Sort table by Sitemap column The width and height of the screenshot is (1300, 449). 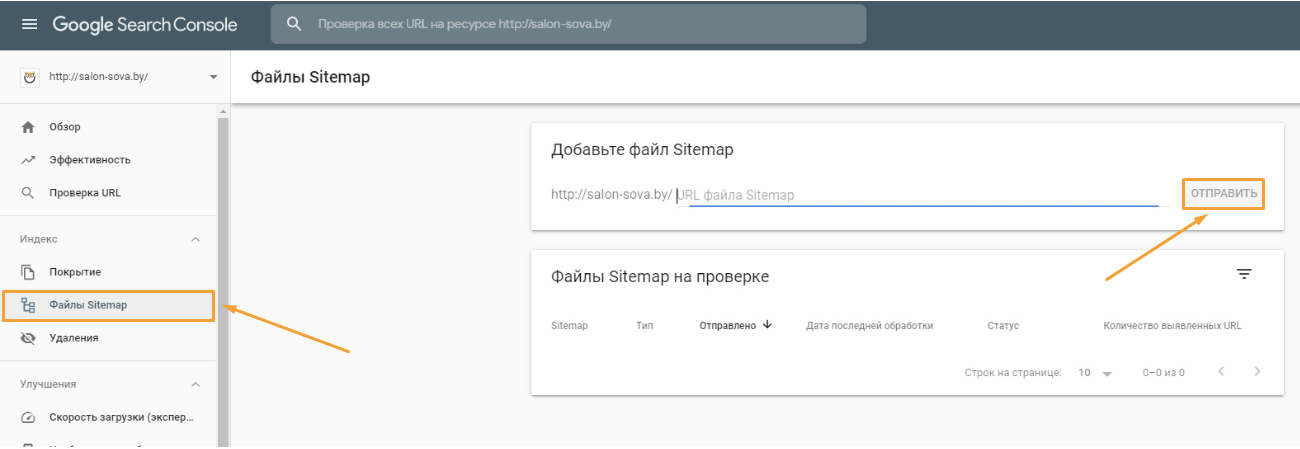(569, 326)
